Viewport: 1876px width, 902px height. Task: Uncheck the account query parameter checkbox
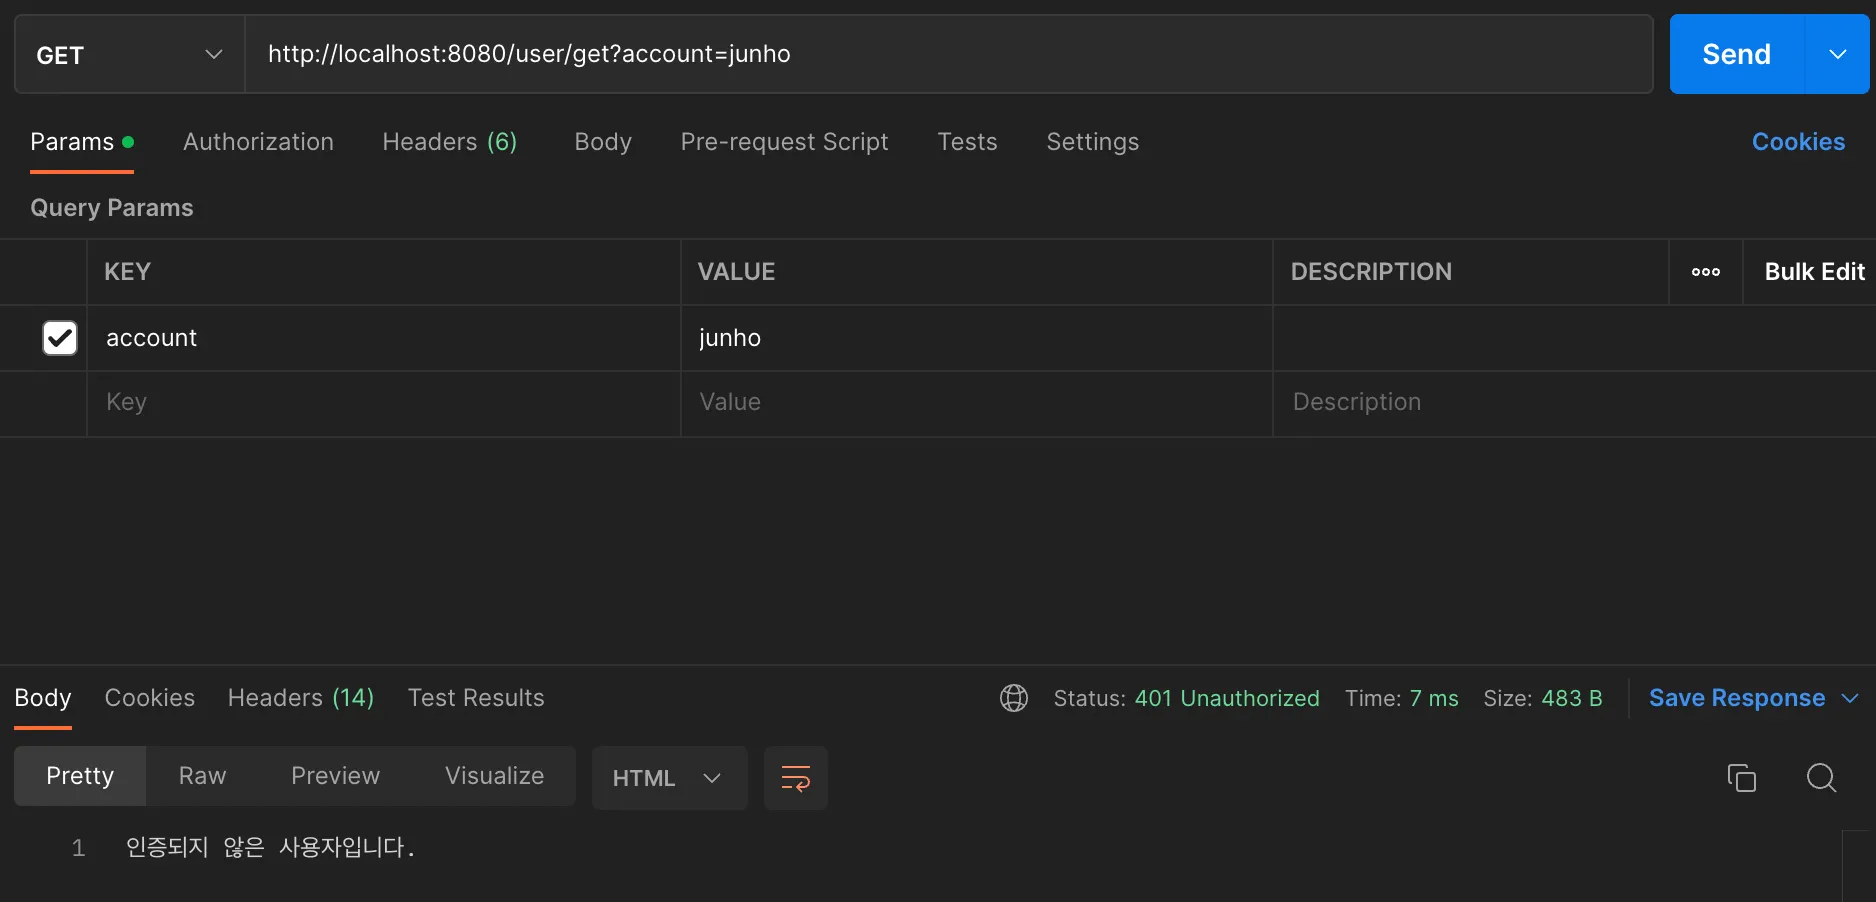click(60, 338)
